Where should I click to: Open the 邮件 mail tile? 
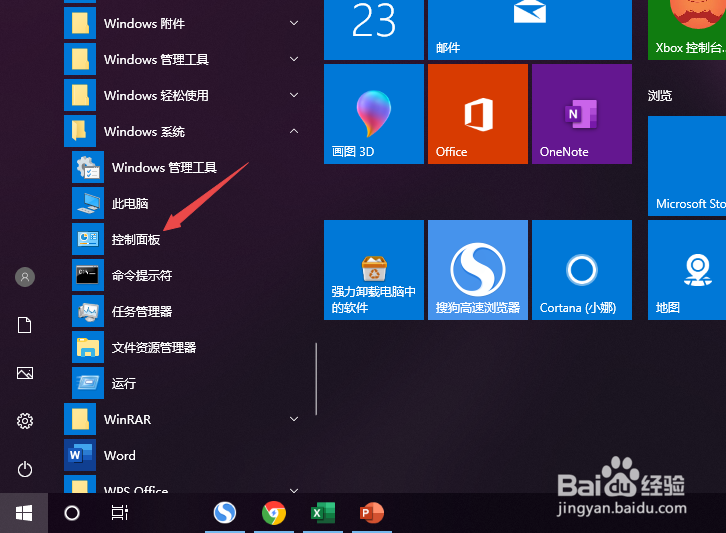(530, 30)
